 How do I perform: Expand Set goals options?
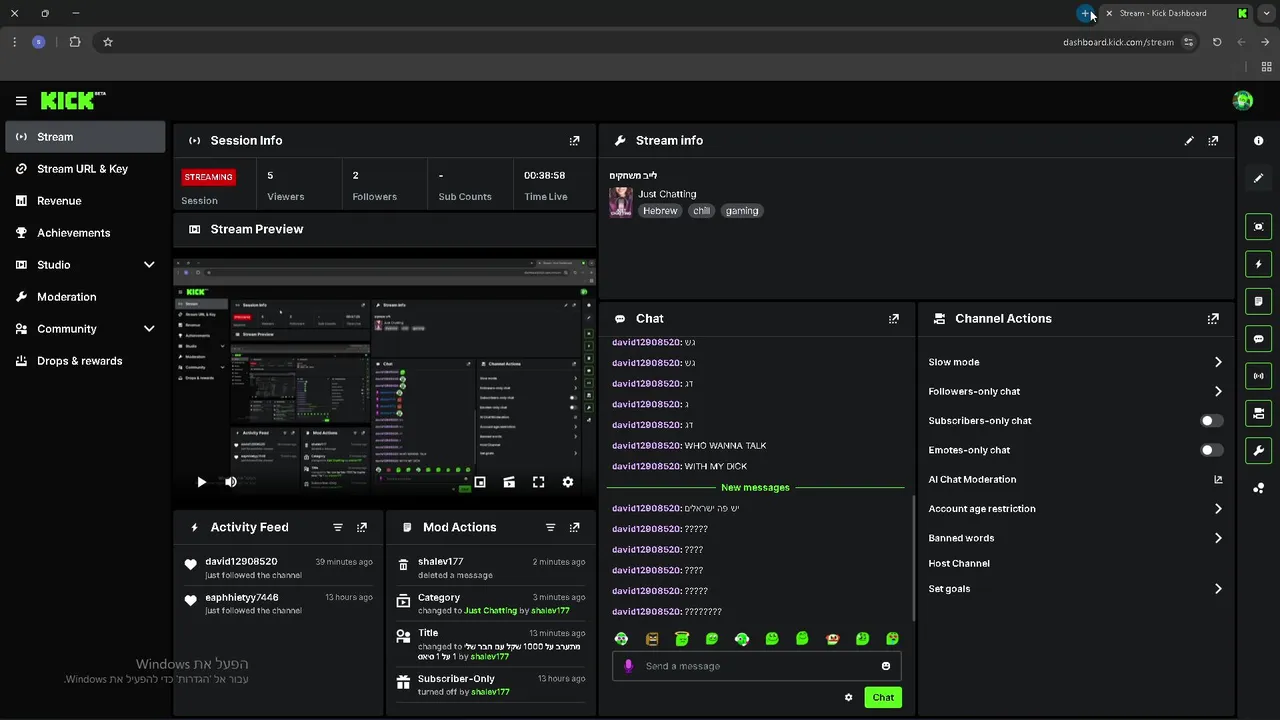coord(1218,589)
